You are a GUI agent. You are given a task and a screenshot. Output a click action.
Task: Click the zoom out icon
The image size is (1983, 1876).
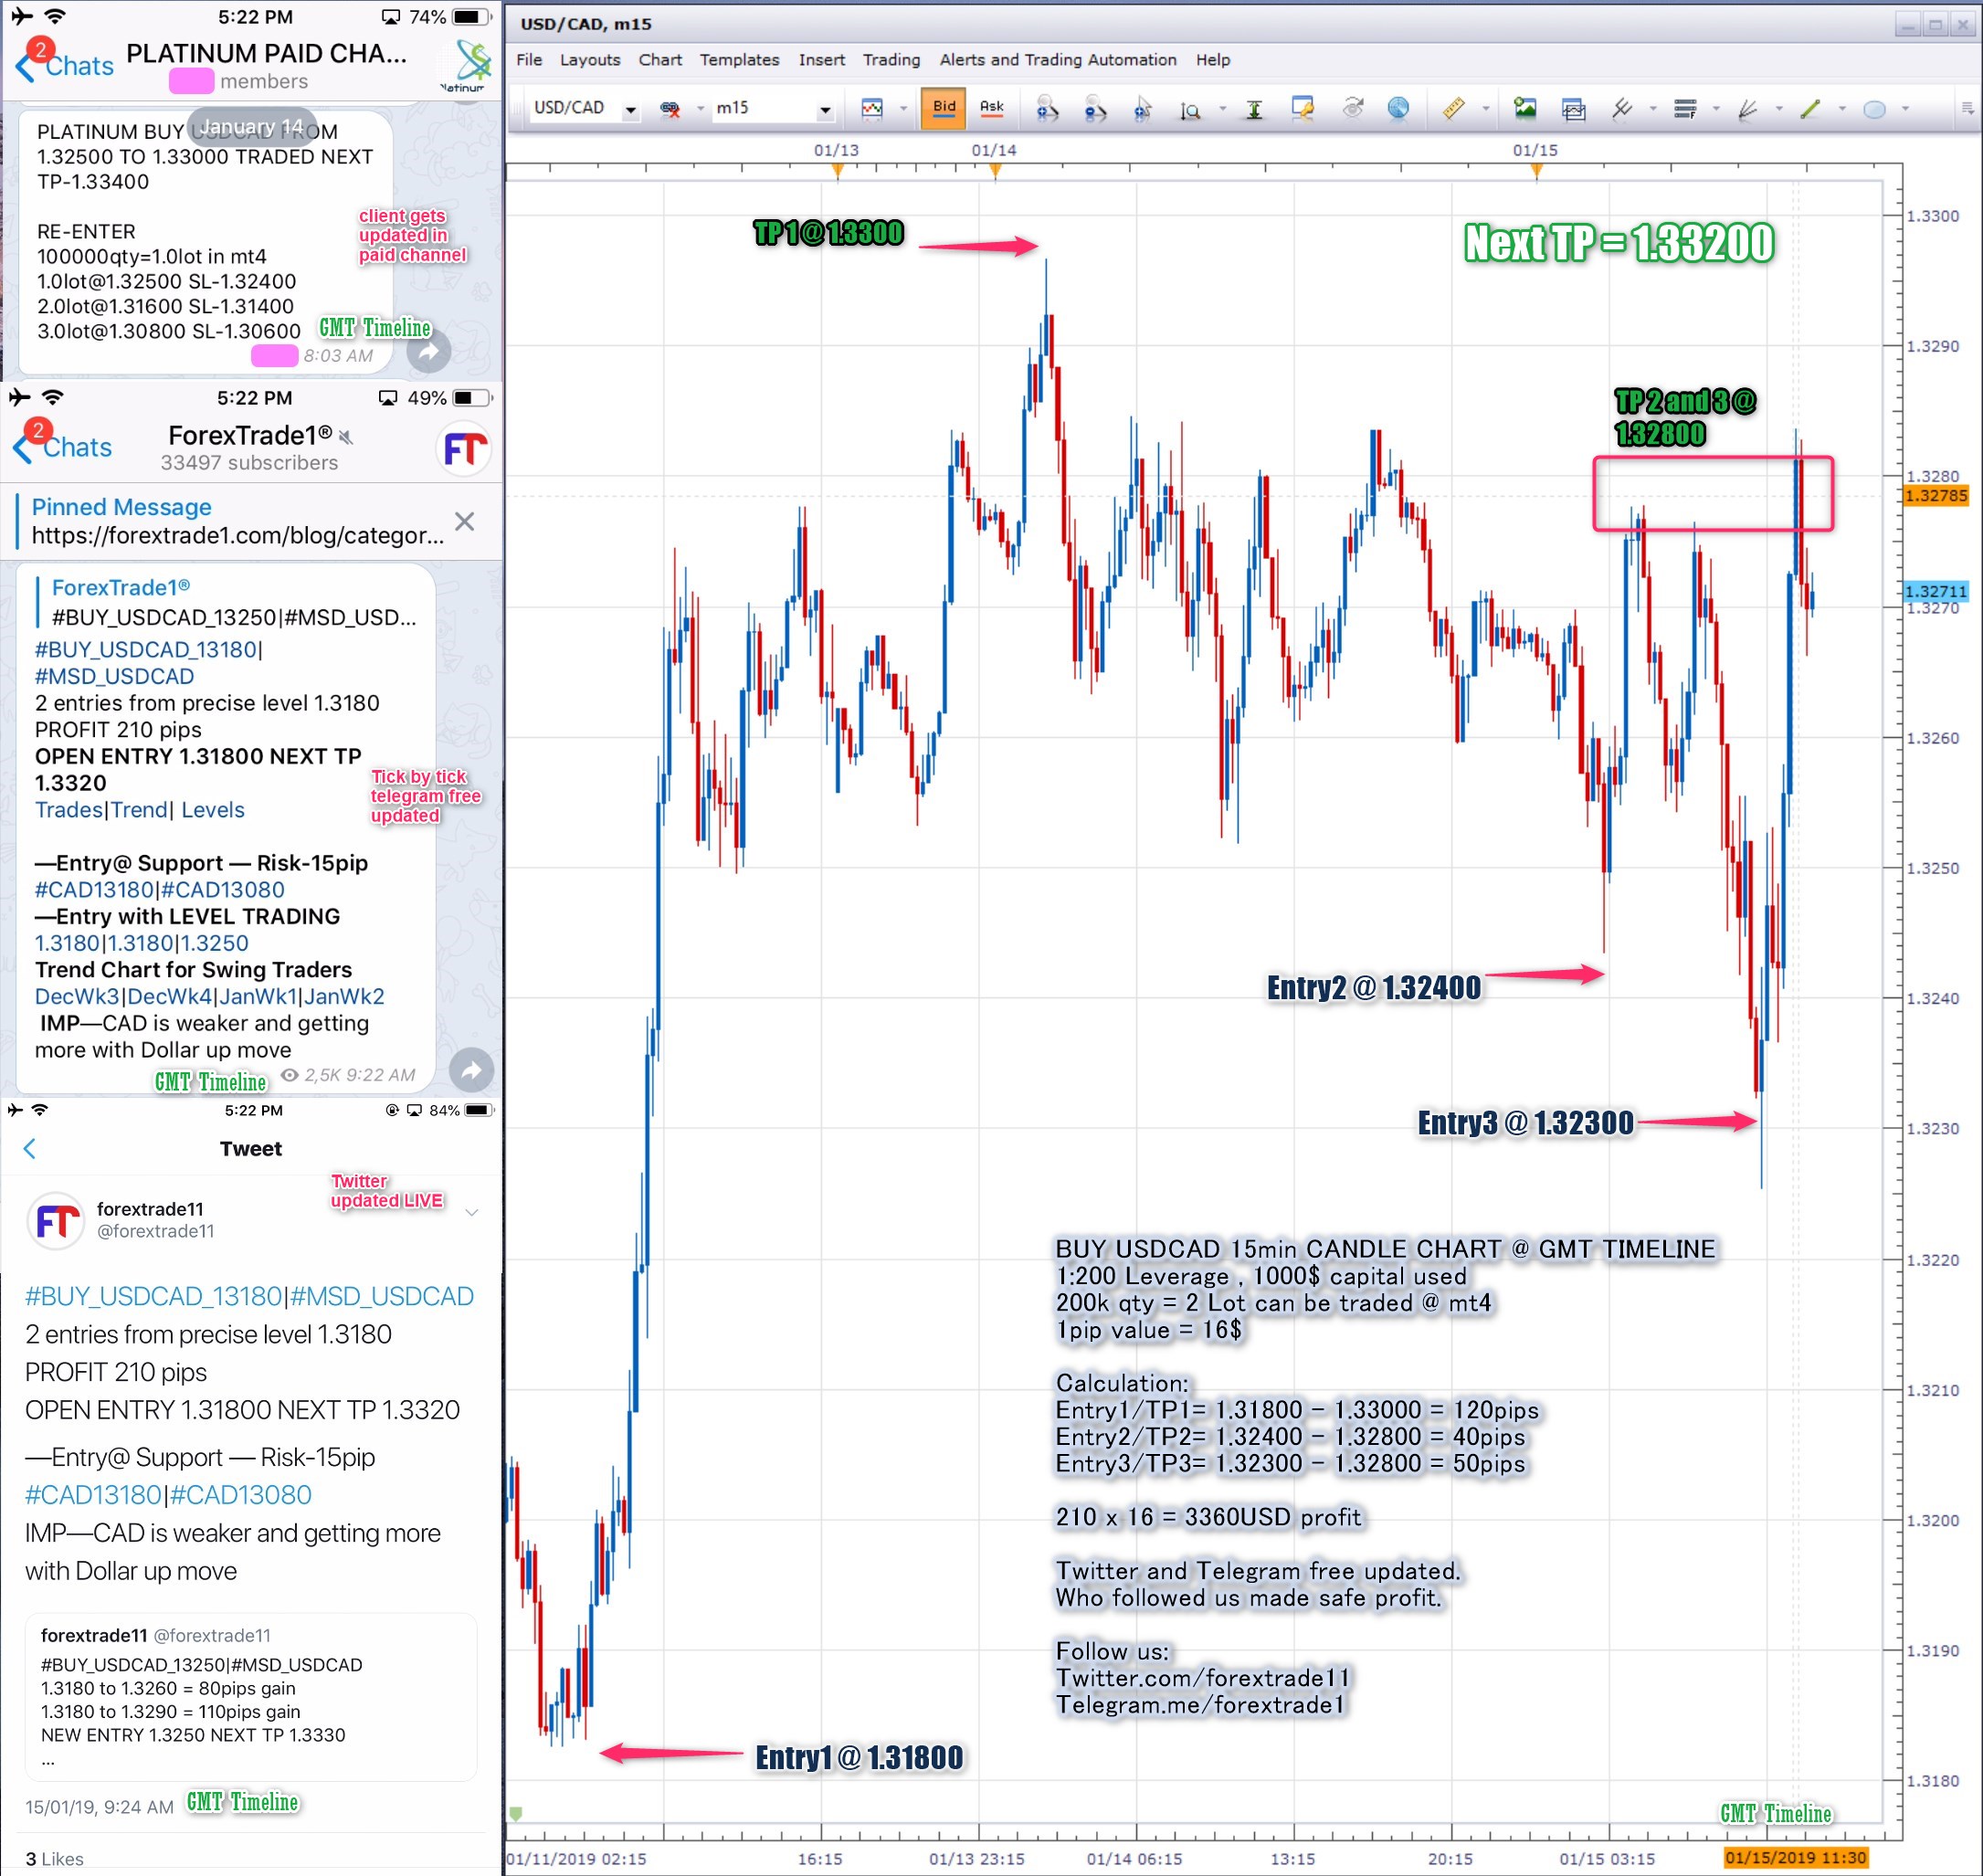(x=1095, y=109)
